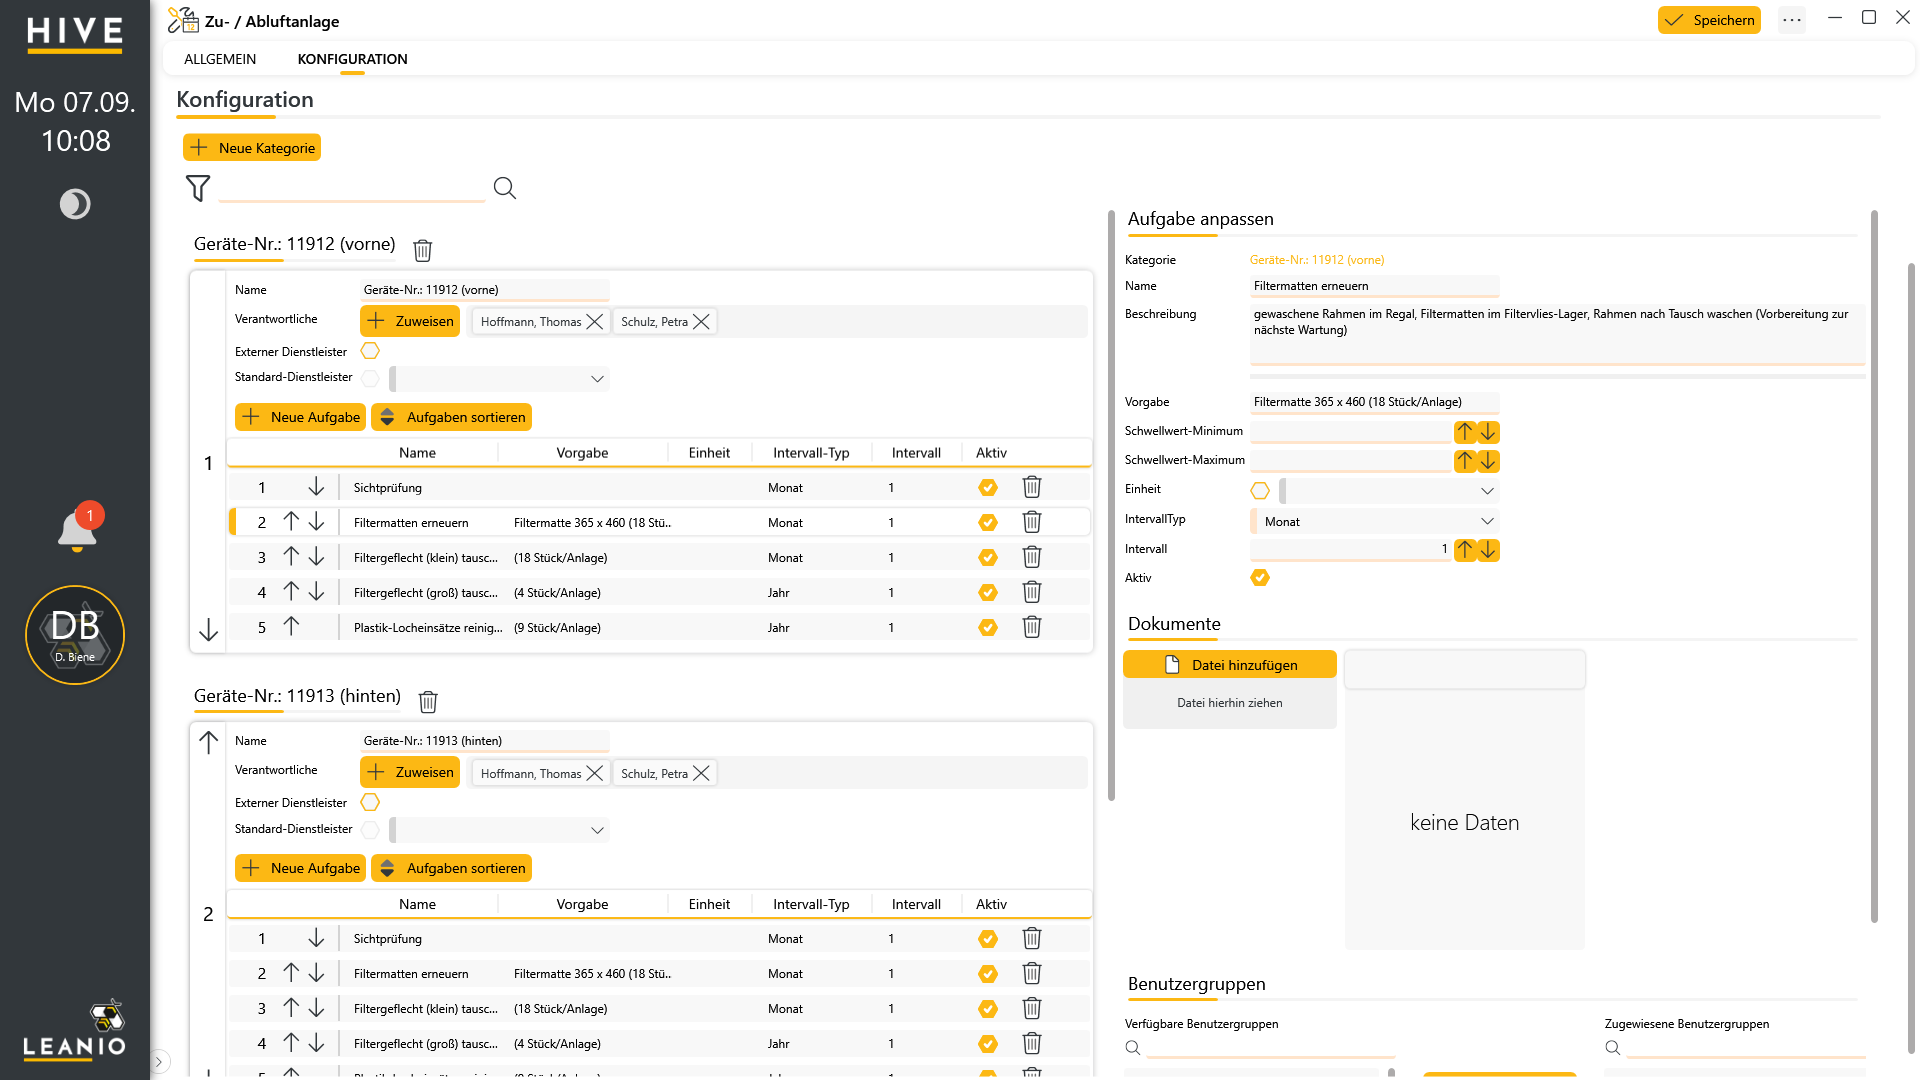Select the KONFIGURATION tab
Viewport: 1920px width, 1080px height.
click(352, 59)
